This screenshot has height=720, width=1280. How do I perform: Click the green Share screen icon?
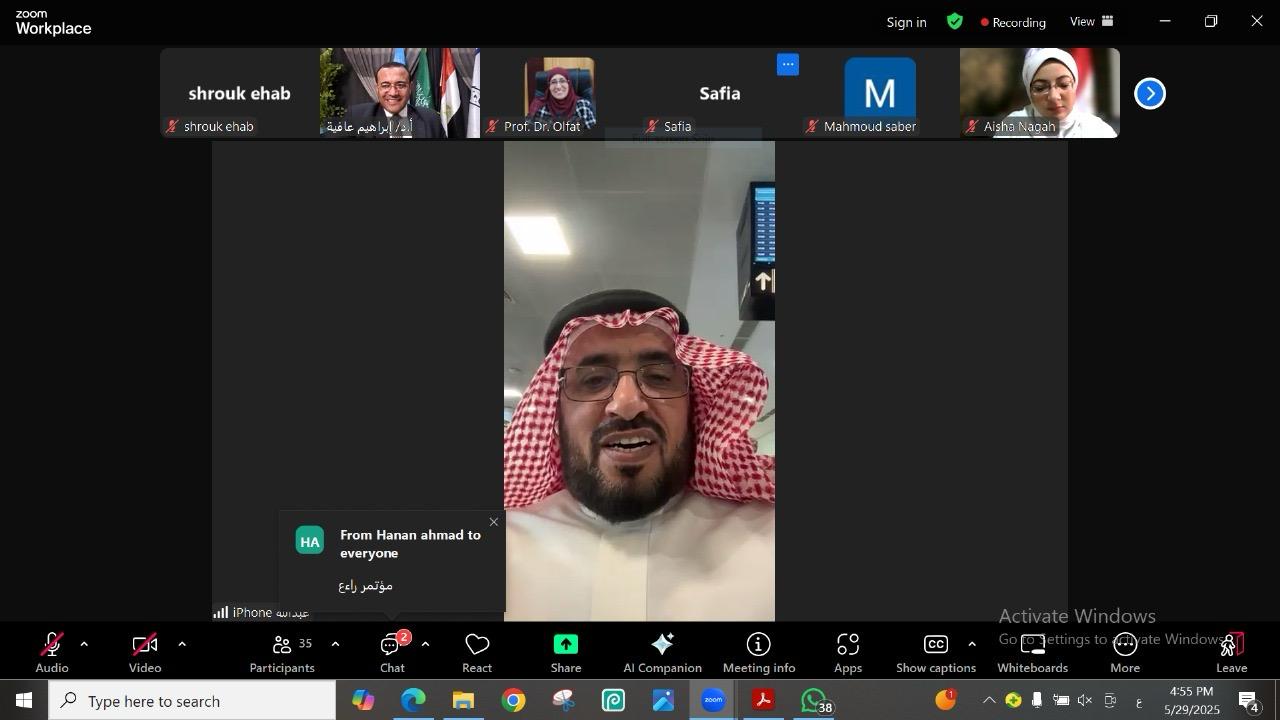[x=565, y=645]
